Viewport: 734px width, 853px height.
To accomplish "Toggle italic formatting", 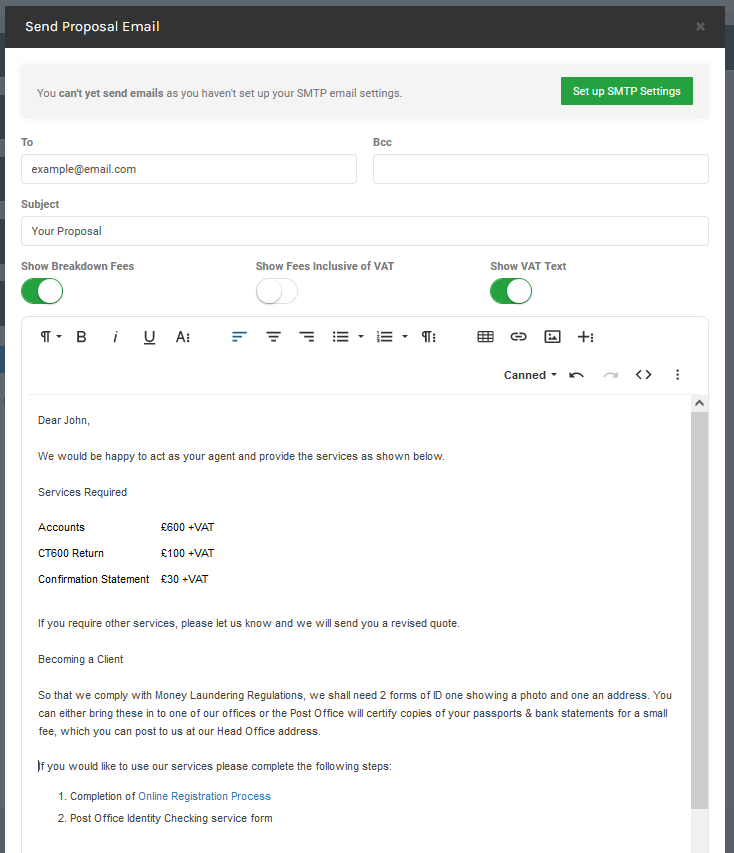I will point(115,337).
